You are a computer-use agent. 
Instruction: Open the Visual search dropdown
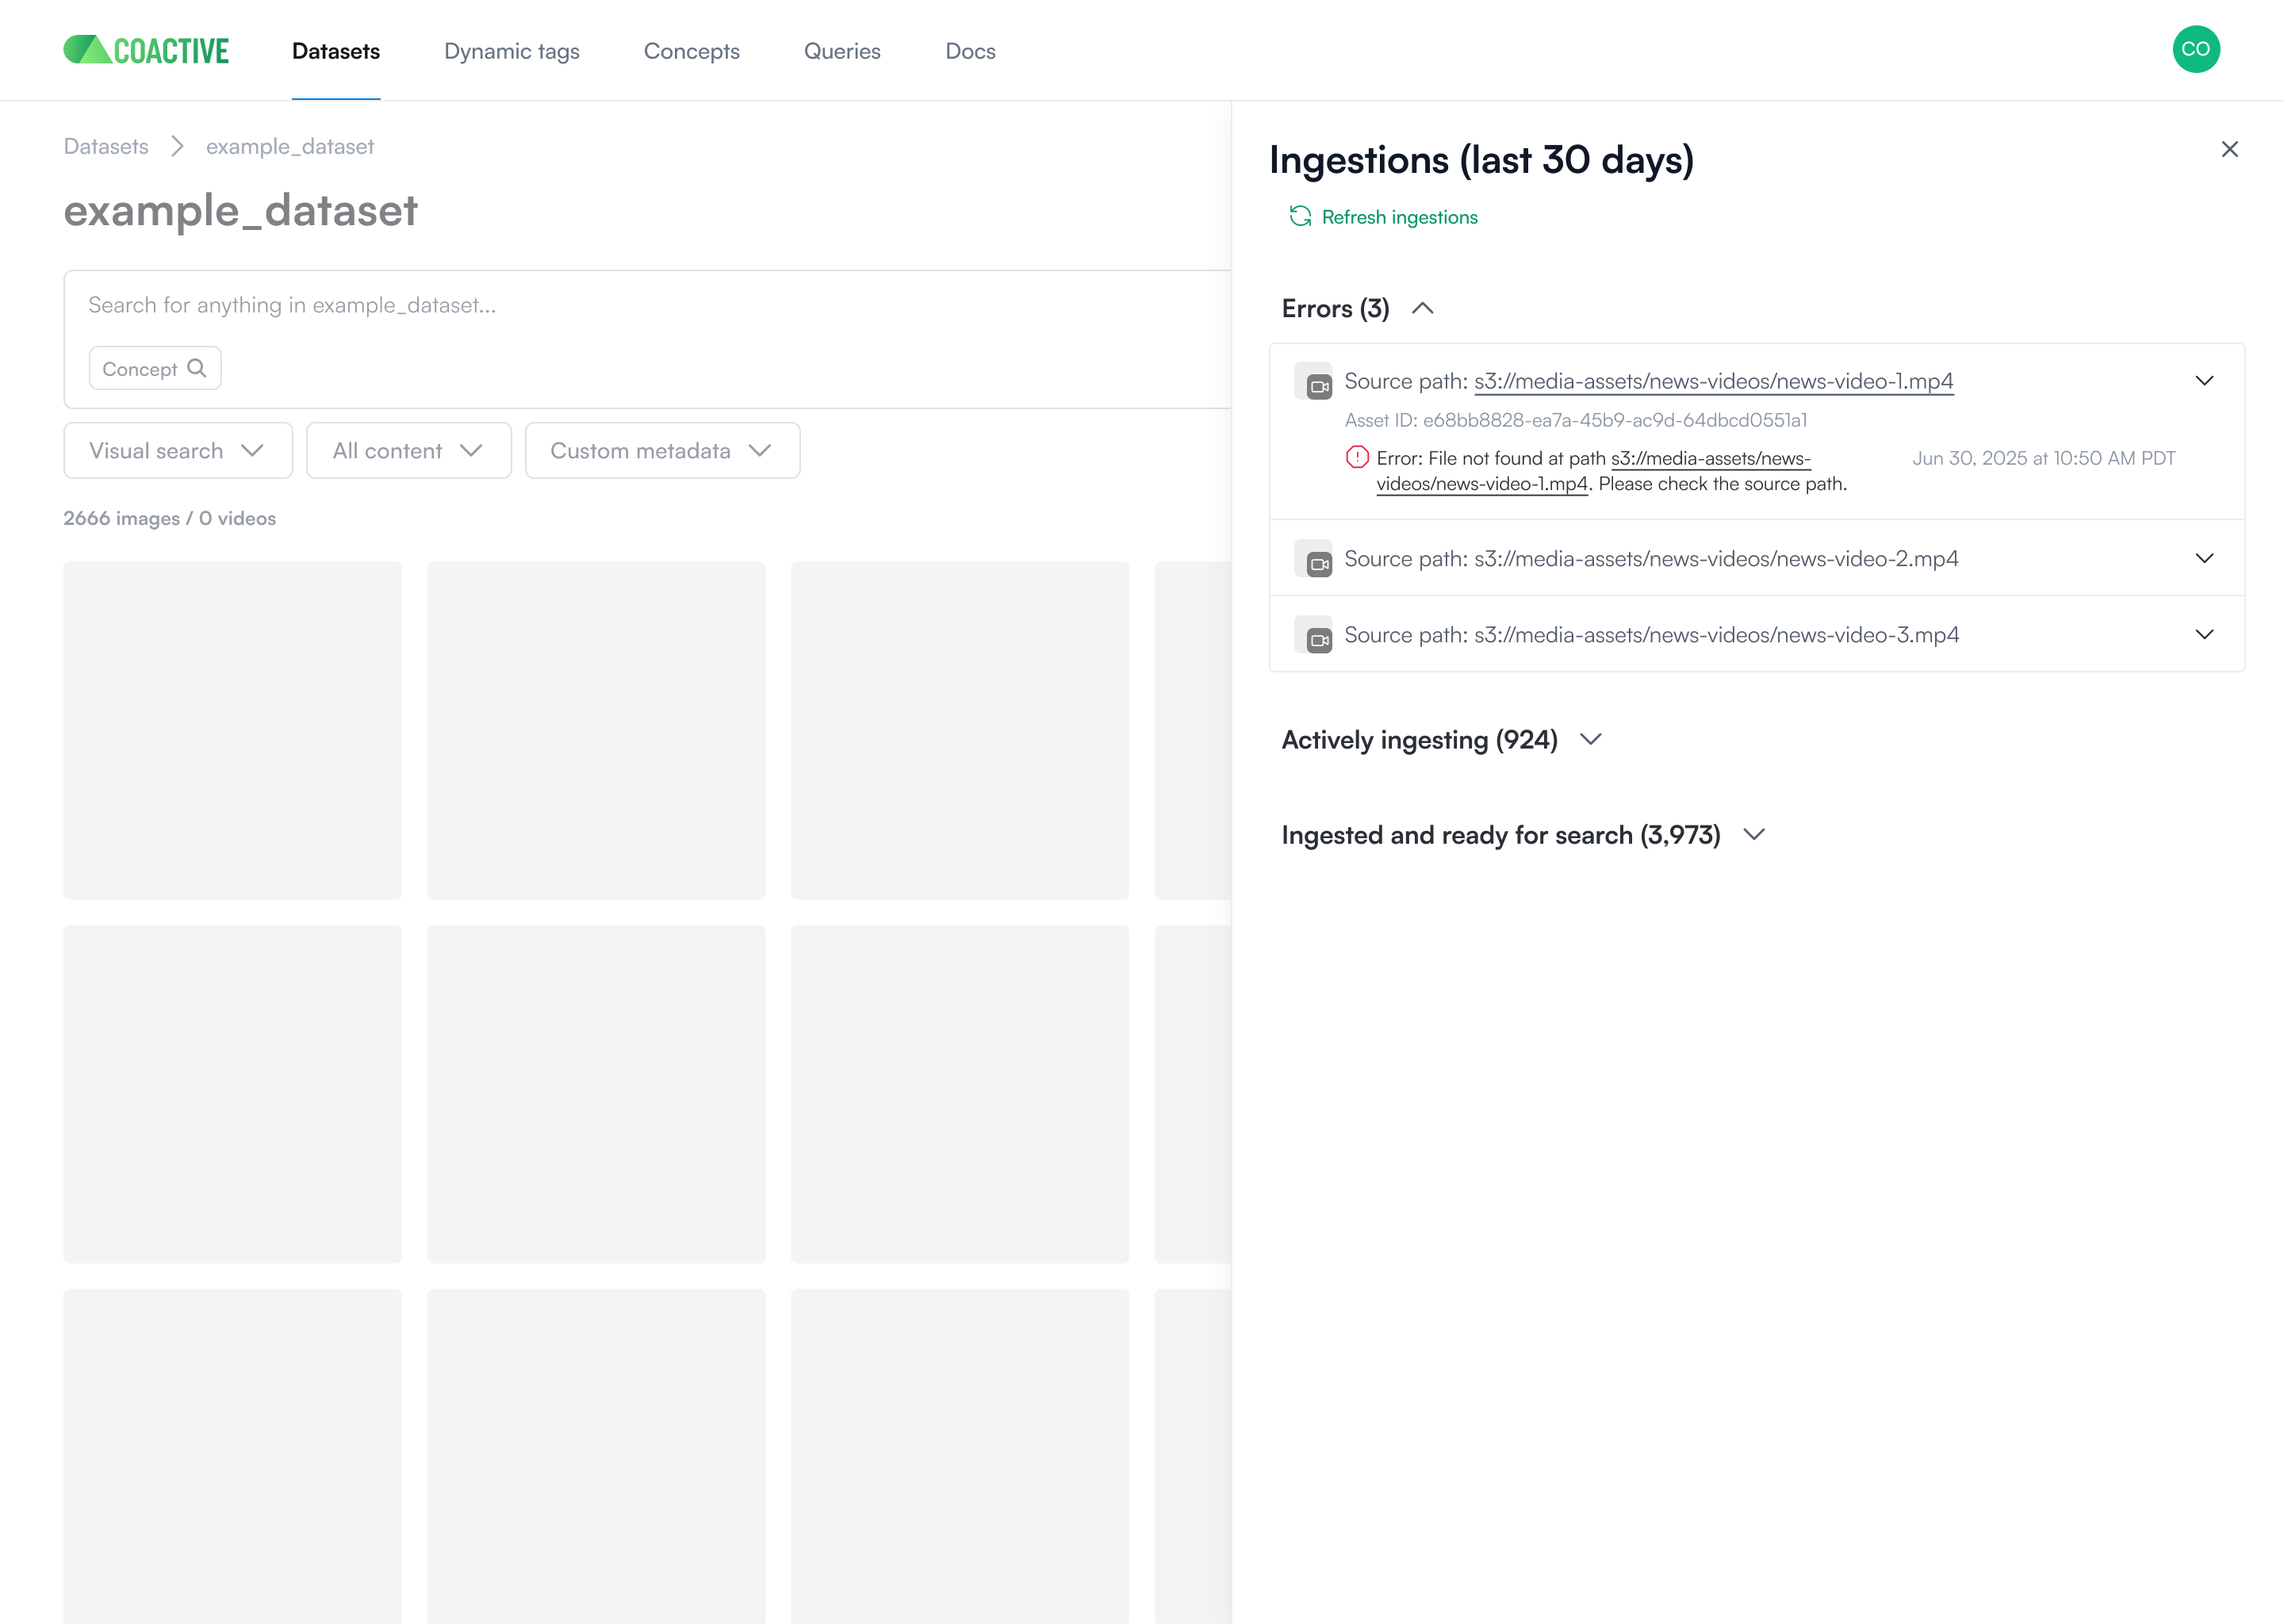tap(177, 450)
